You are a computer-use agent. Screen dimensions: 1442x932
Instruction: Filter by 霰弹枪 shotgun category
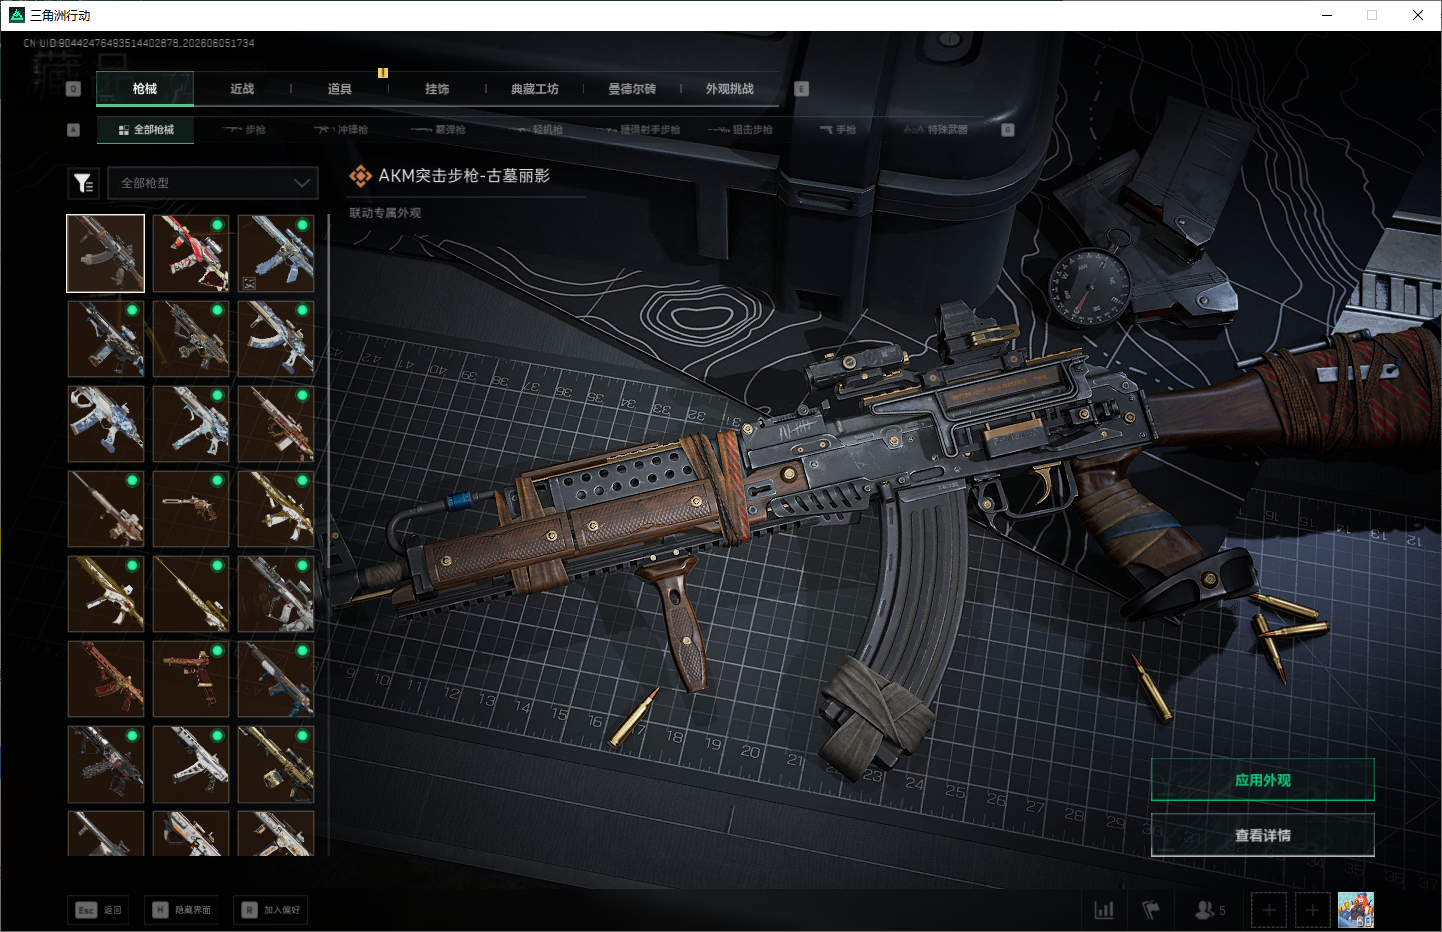click(x=440, y=130)
